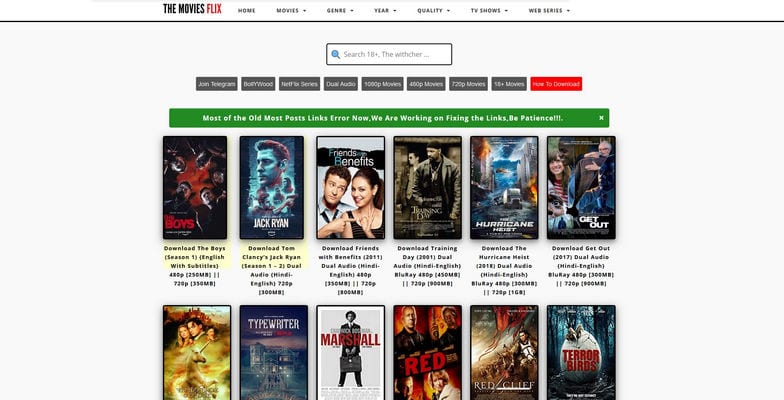Expand the TV Shows dropdown menu

coord(489,10)
